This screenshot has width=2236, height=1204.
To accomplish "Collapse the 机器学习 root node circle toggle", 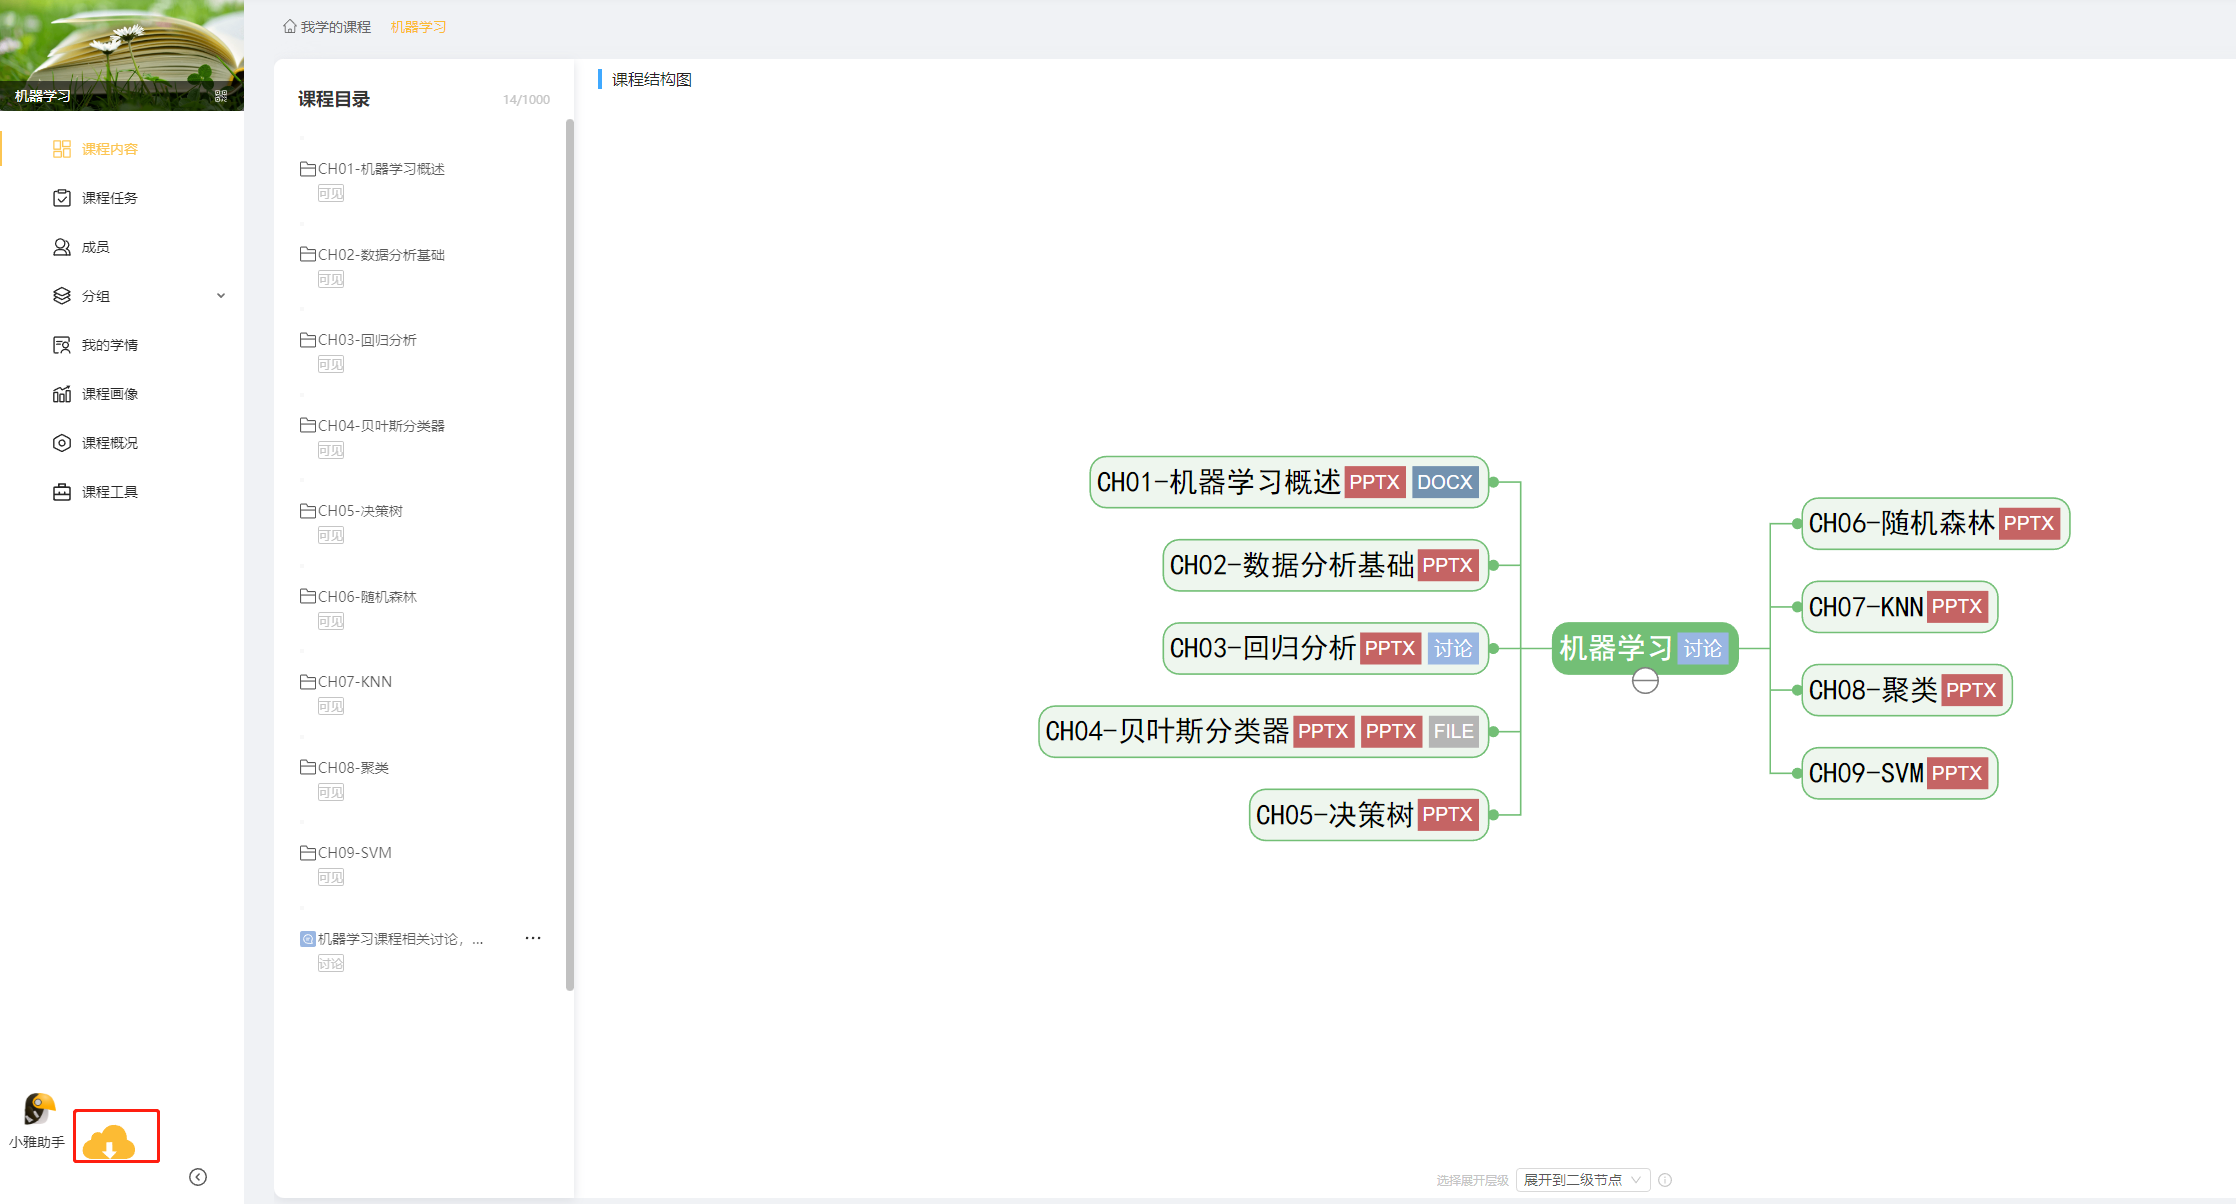I will (x=1645, y=682).
